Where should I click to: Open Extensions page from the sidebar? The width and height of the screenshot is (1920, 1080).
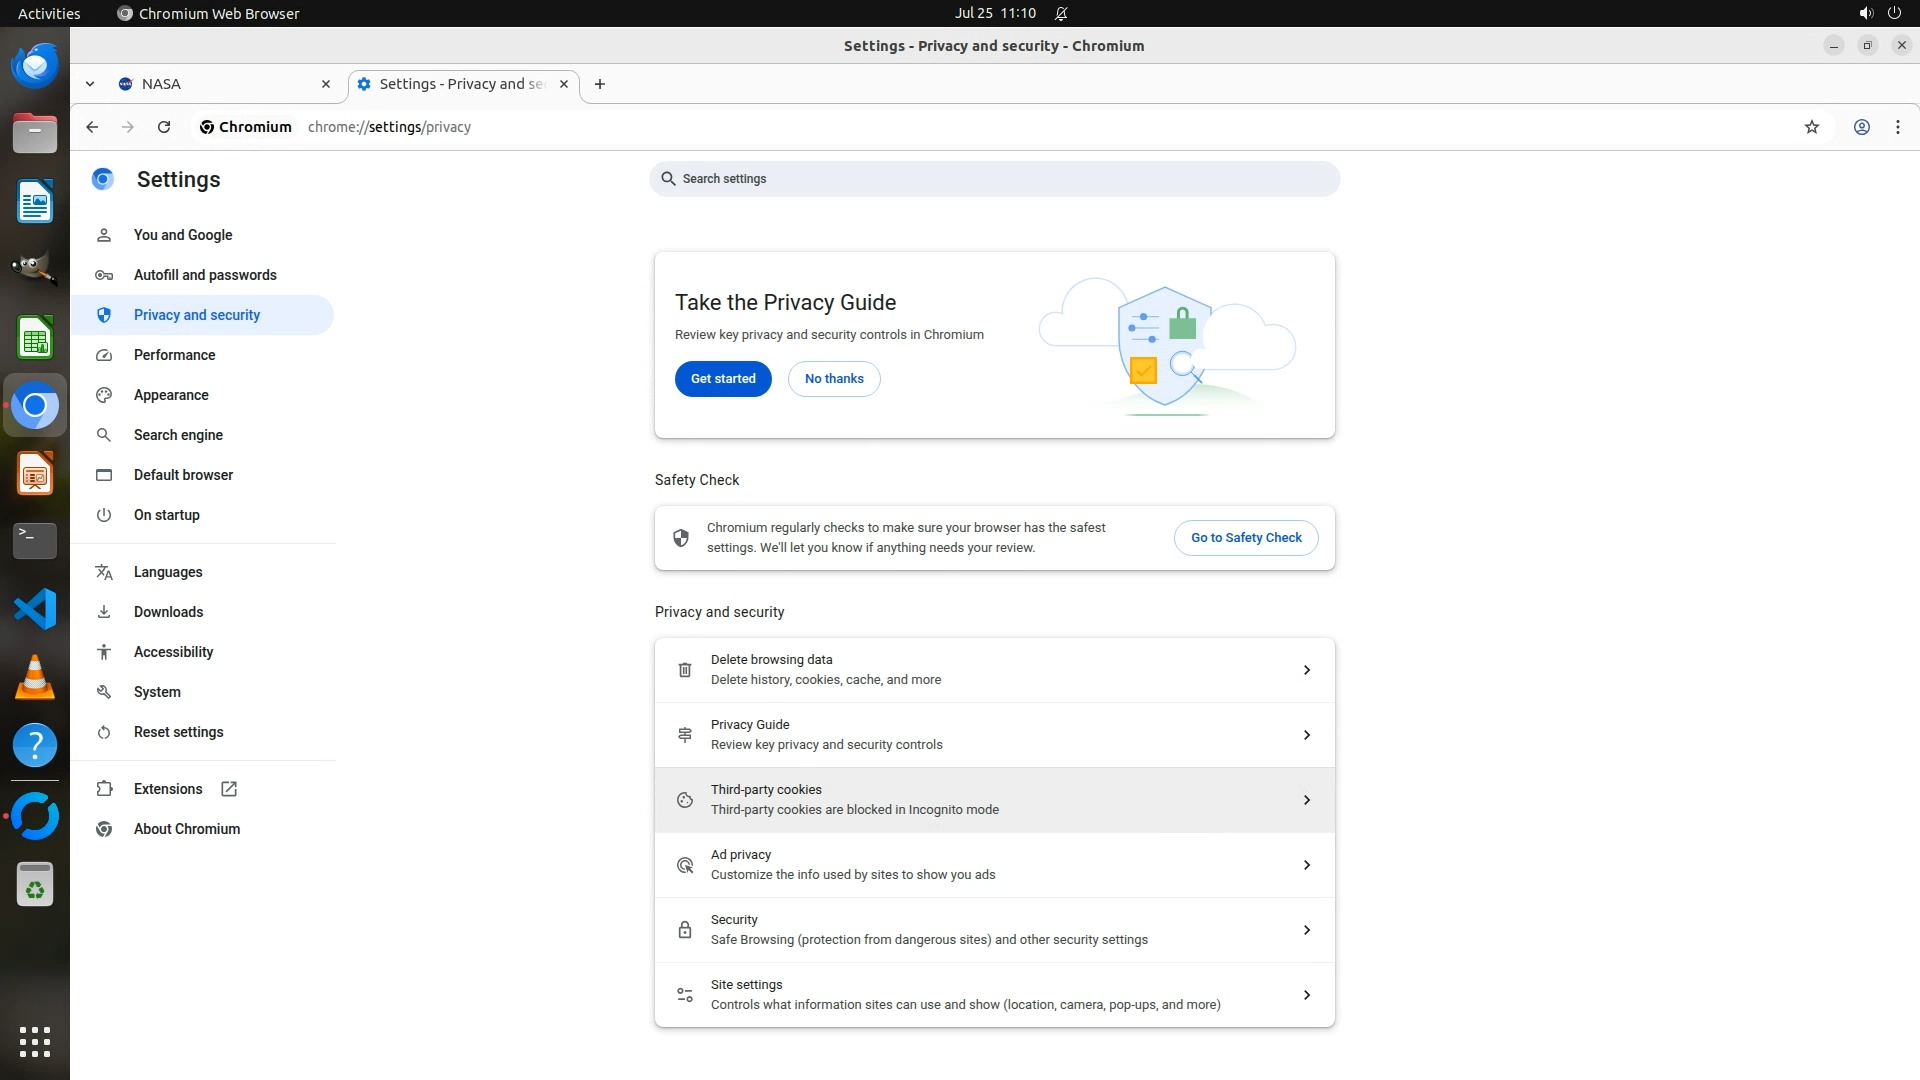click(168, 789)
